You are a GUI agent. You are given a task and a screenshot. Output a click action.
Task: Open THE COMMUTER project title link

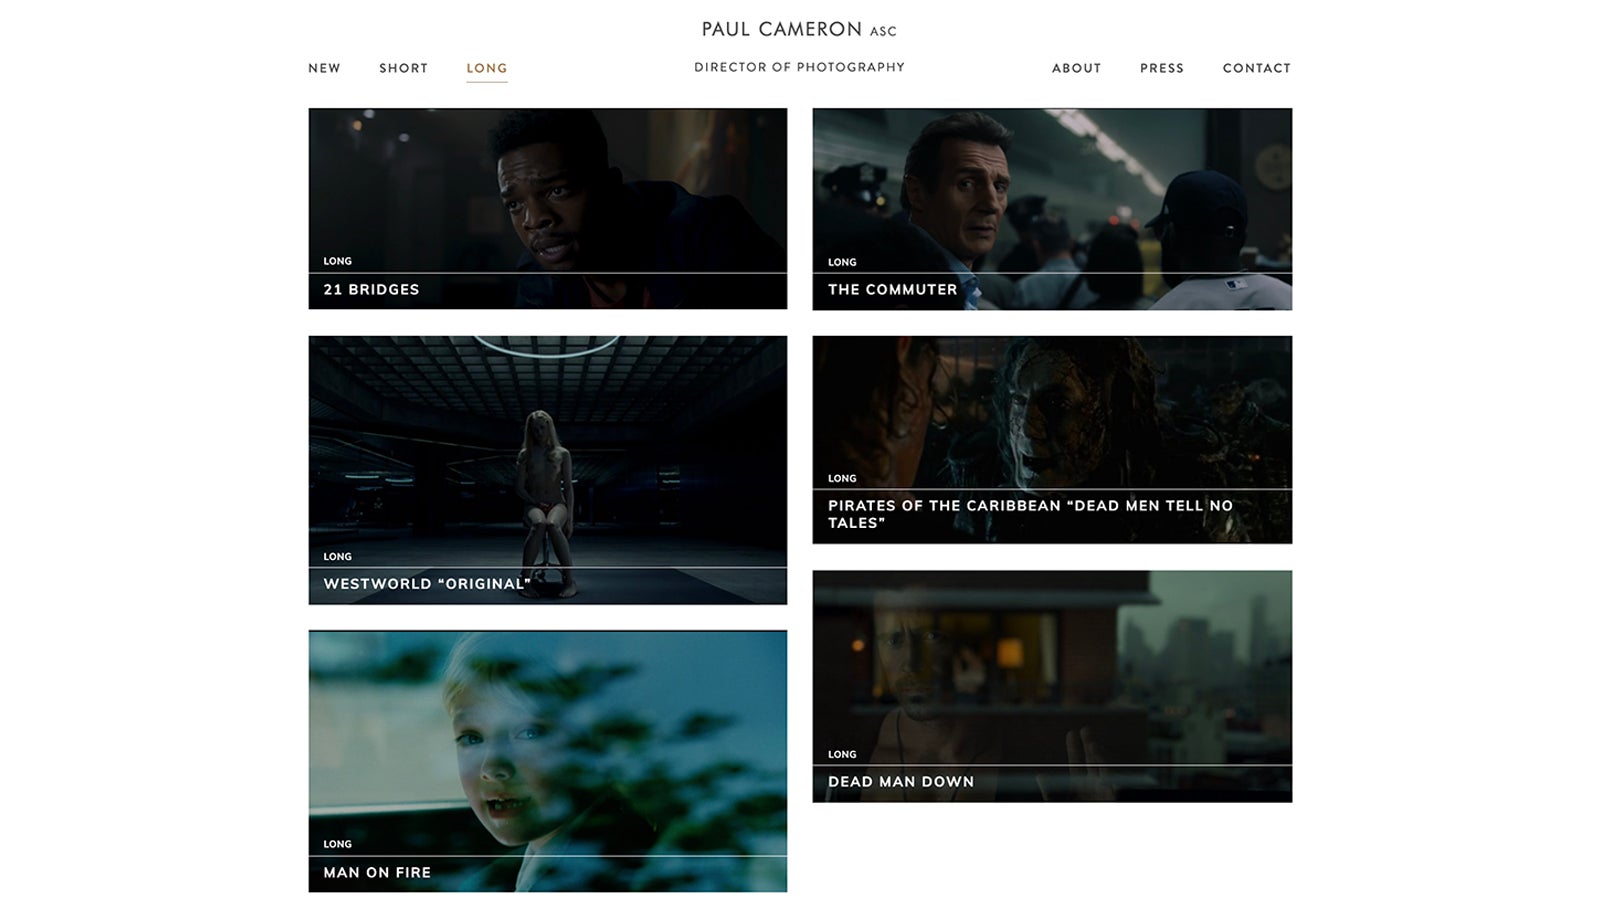(889, 290)
